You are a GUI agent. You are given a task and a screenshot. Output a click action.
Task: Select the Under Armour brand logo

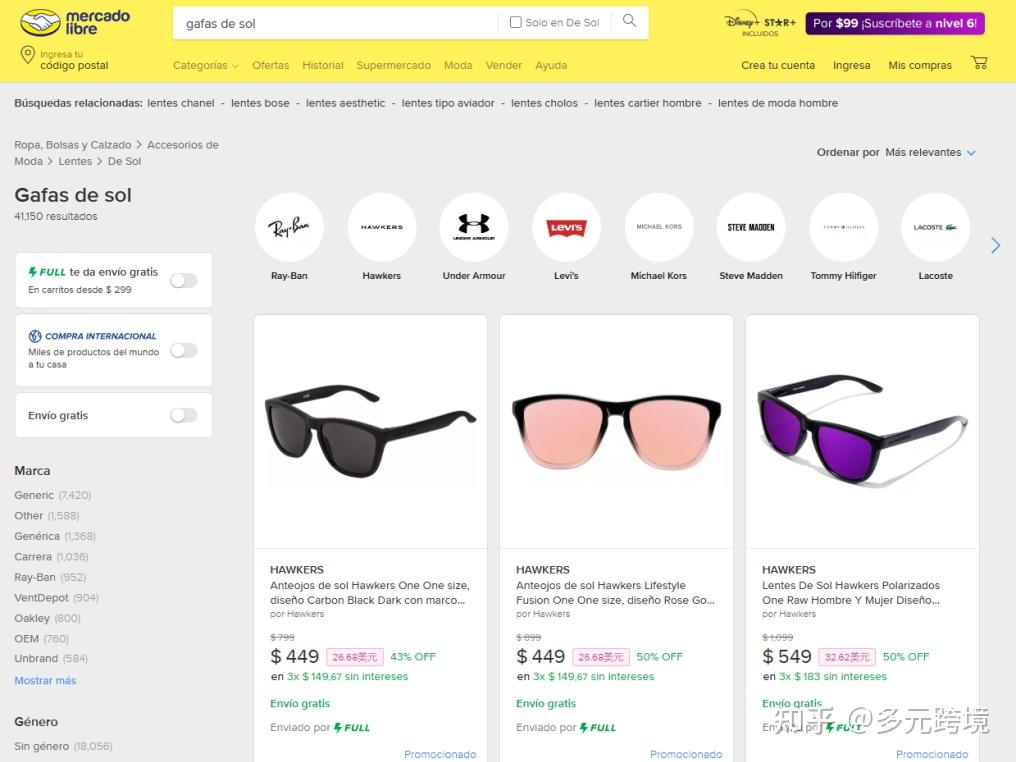[474, 227]
